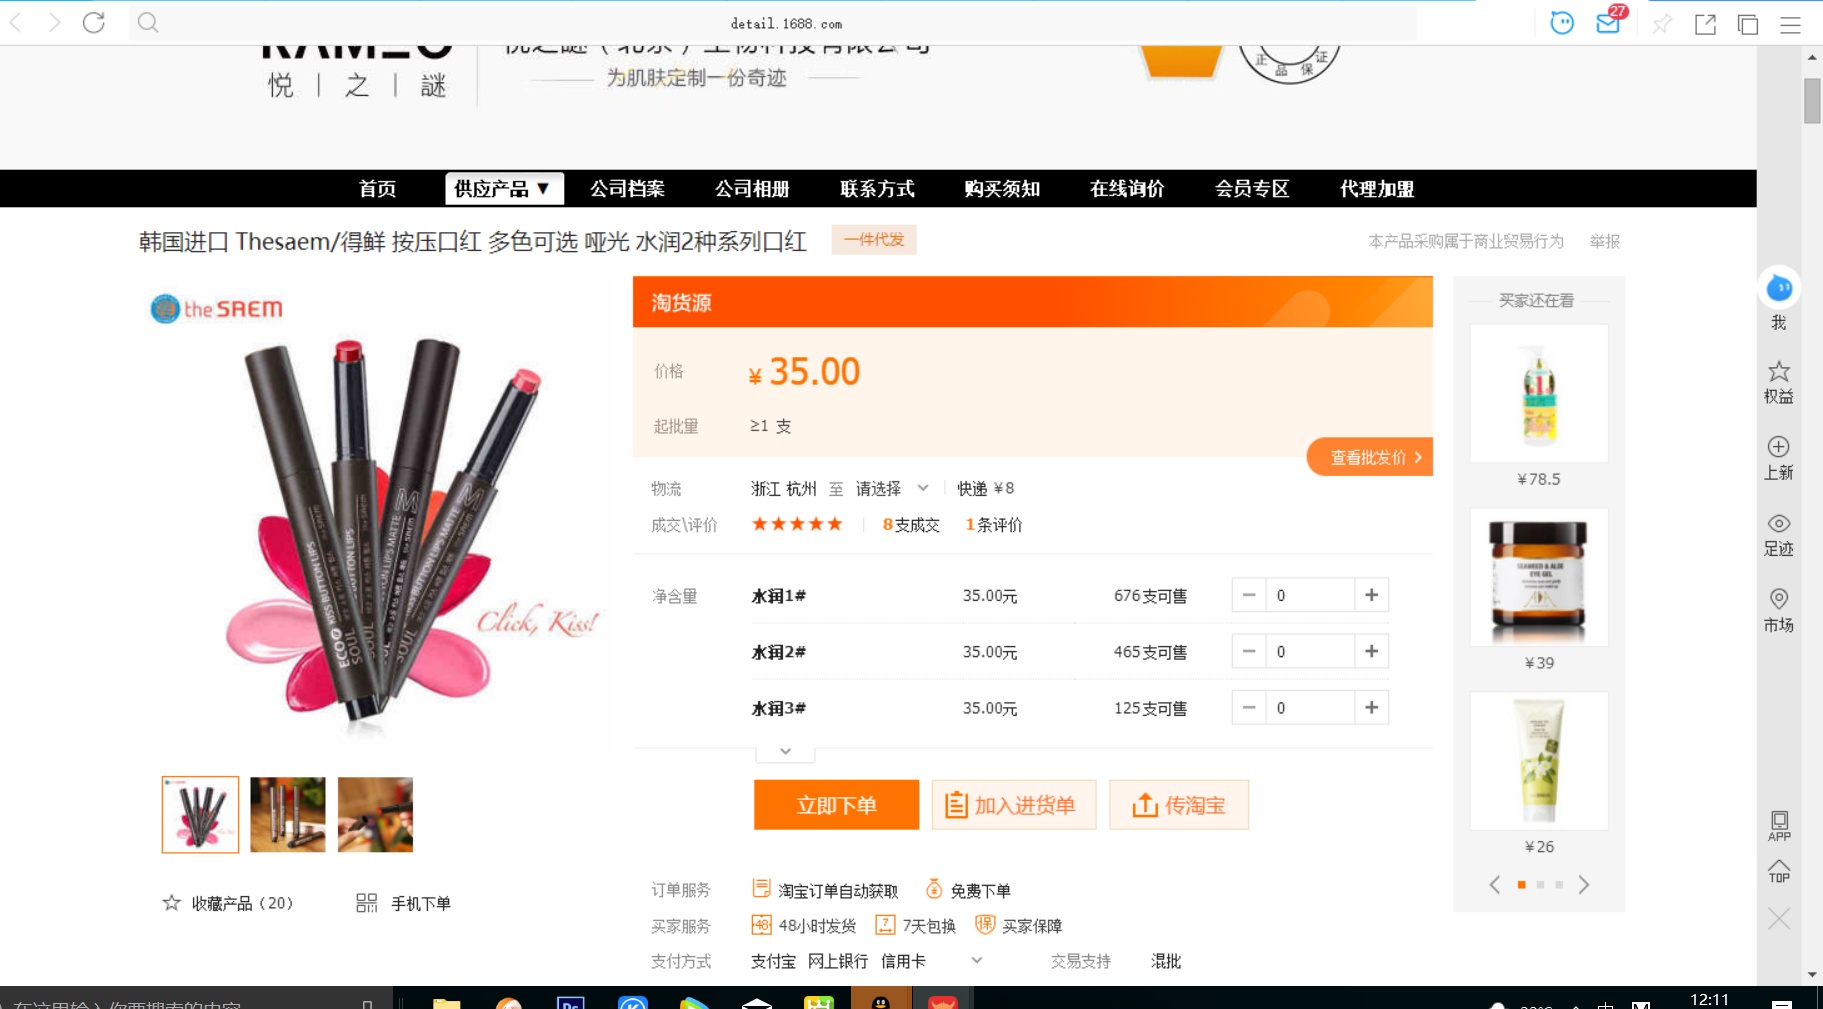1823x1009 pixels.
Task: Open the tabs overview icon
Action: click(1748, 24)
